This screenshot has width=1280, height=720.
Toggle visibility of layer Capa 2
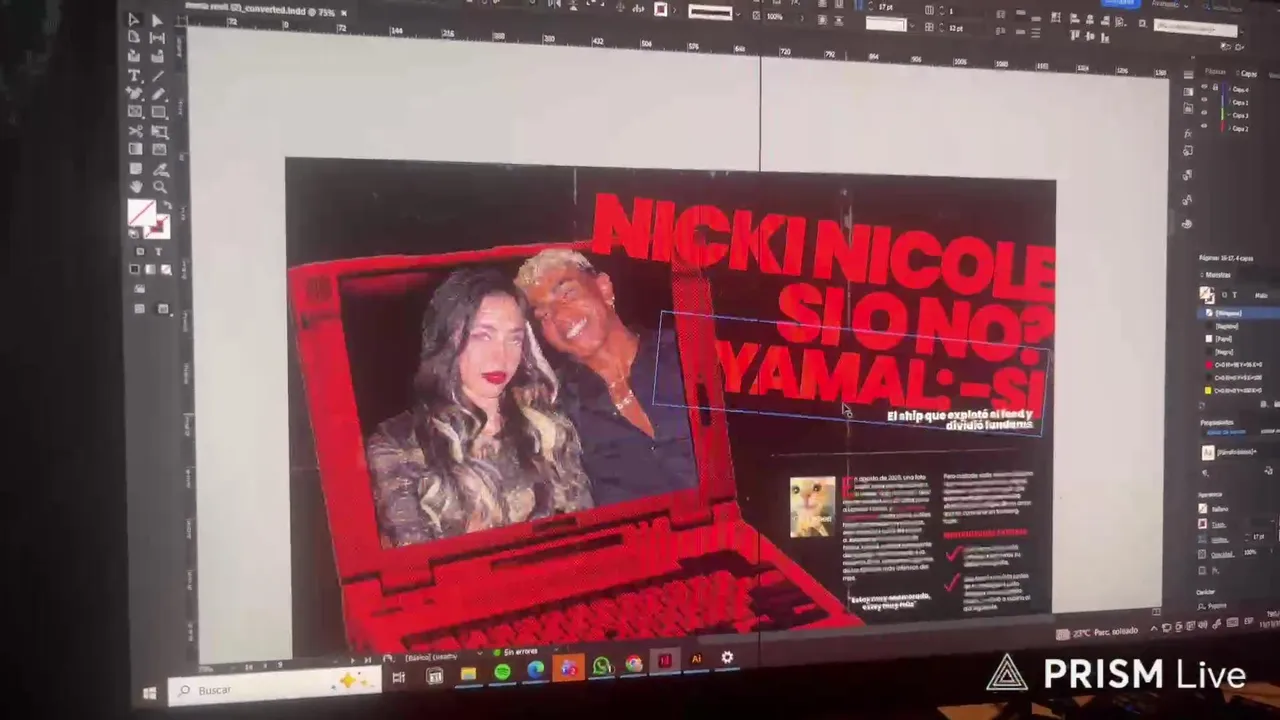[x=1204, y=128]
